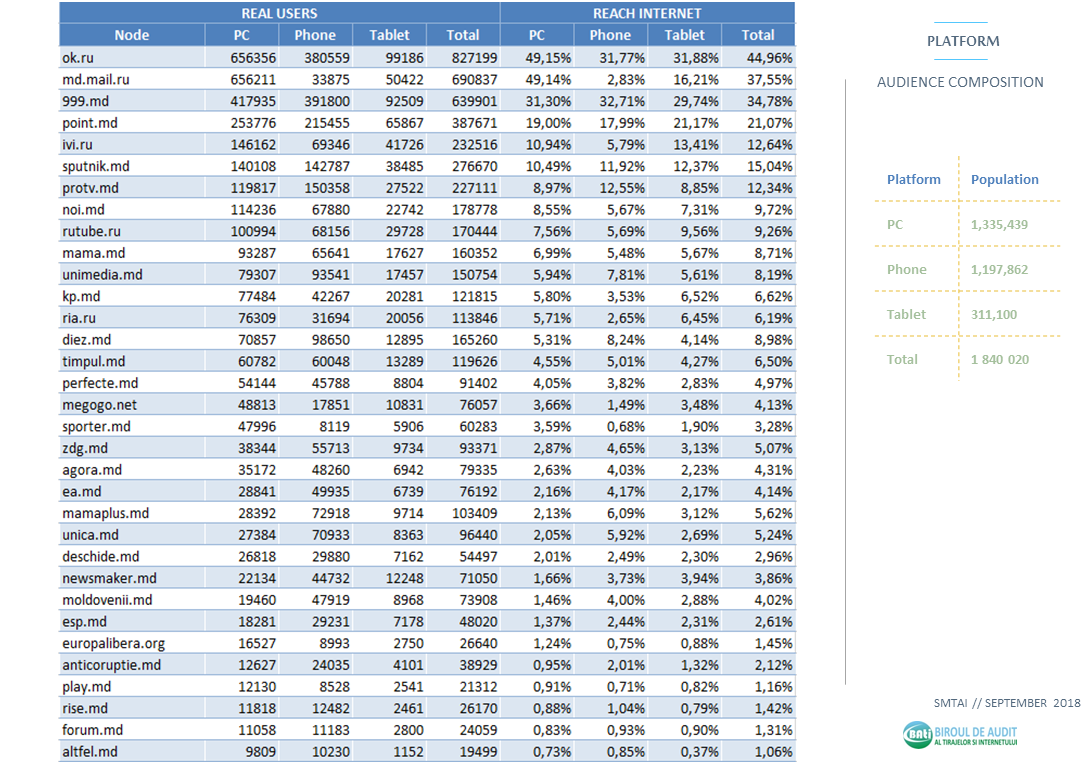Click the Node column header

tap(131, 35)
